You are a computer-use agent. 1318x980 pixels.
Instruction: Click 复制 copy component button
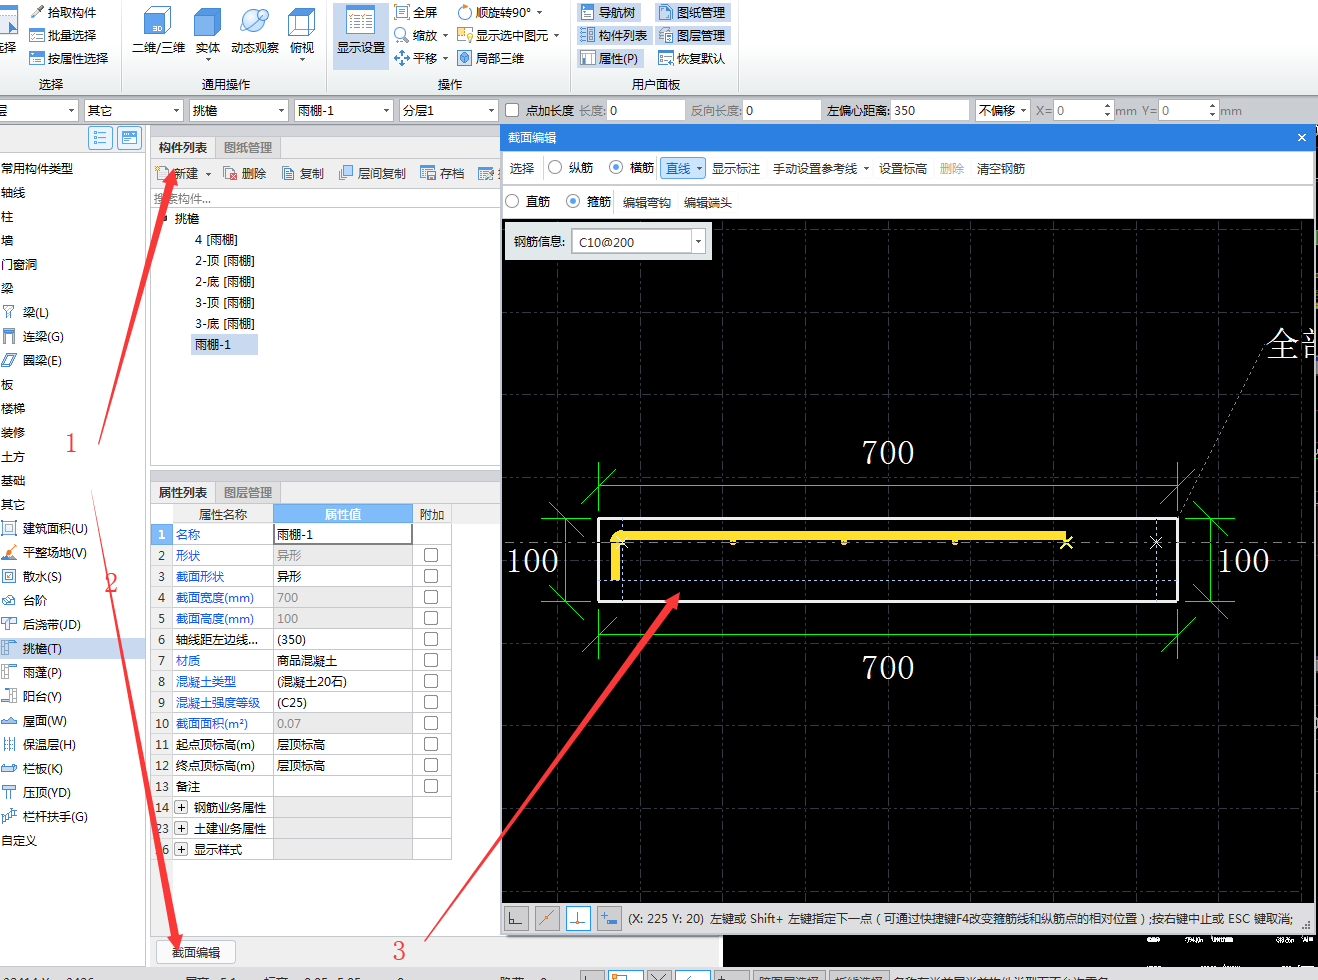[x=303, y=173]
